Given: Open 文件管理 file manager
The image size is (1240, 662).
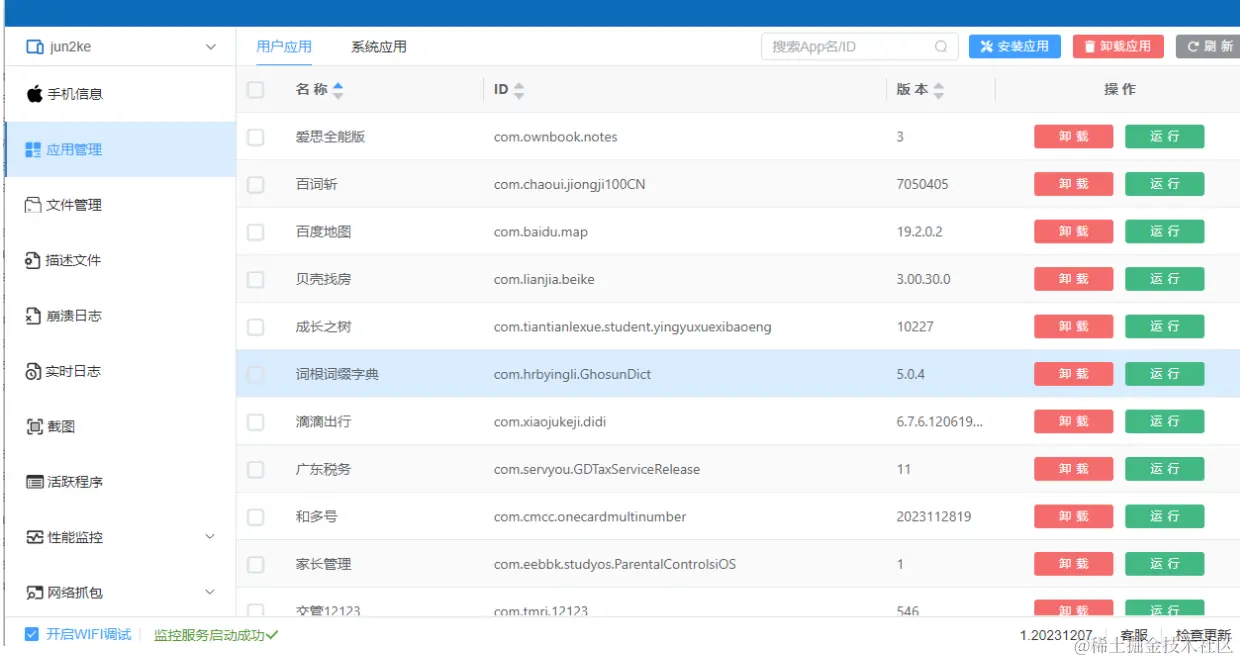Looking at the screenshot, I should [63, 205].
